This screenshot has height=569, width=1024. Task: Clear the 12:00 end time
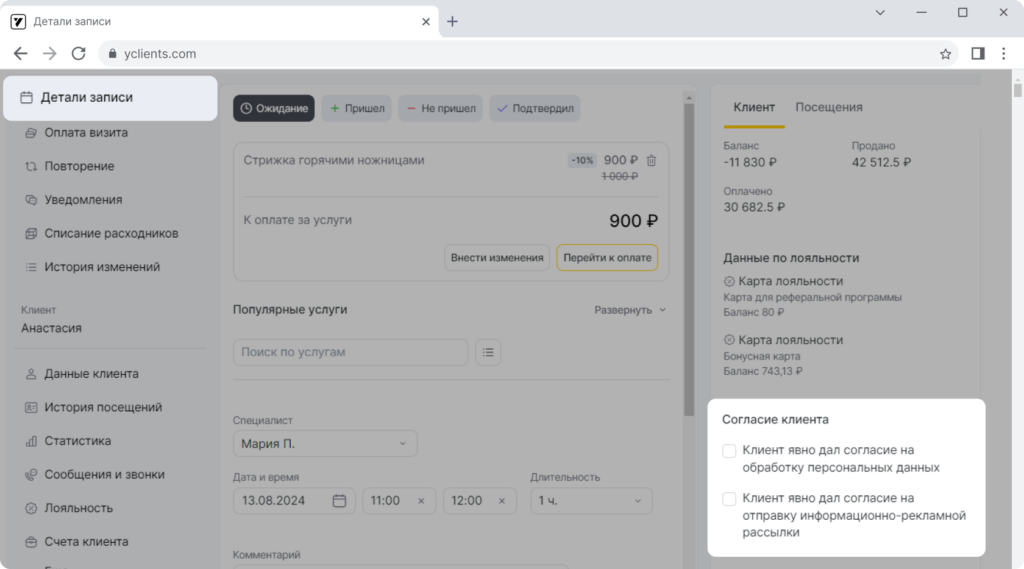(502, 501)
